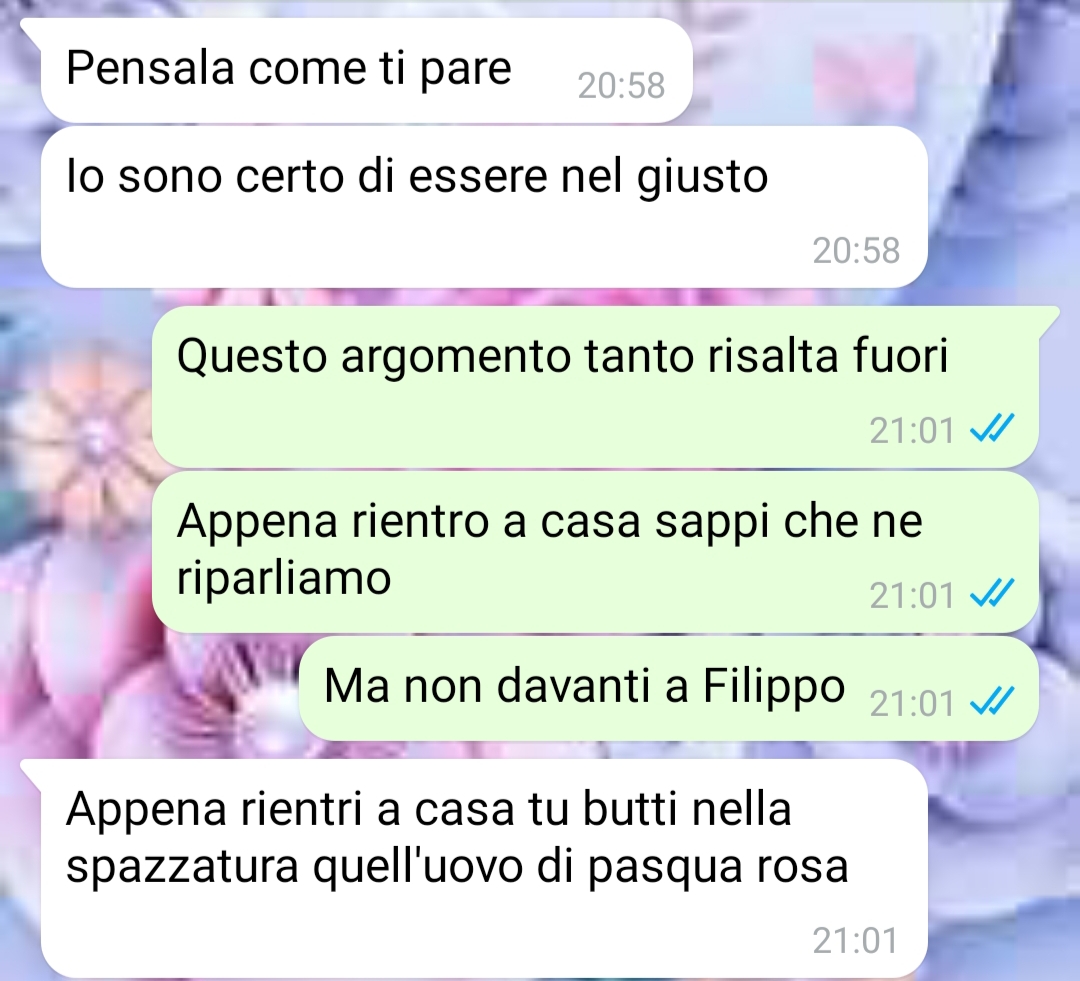The height and width of the screenshot is (981, 1080).
Task: Tap 21:01 time on 'ne riparliamo' bubble
Action: point(912,595)
